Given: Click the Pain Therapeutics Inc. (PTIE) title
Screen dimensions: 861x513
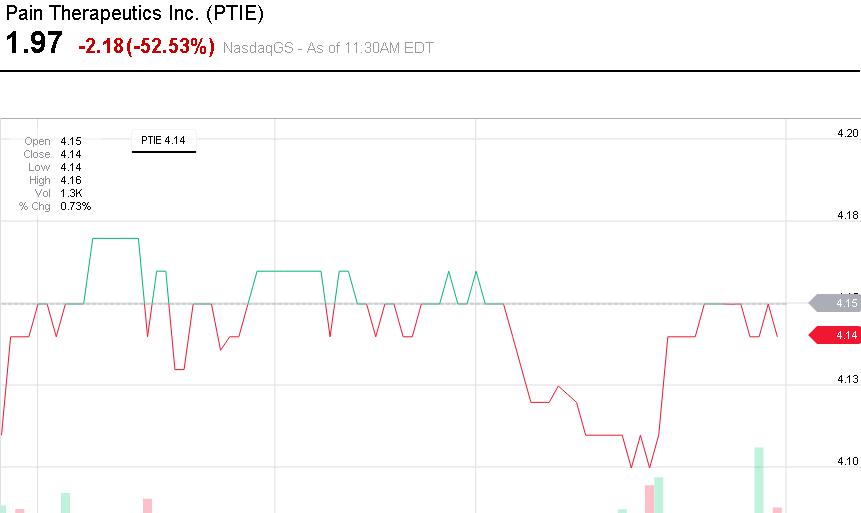Looking at the screenshot, I should coord(135,14).
